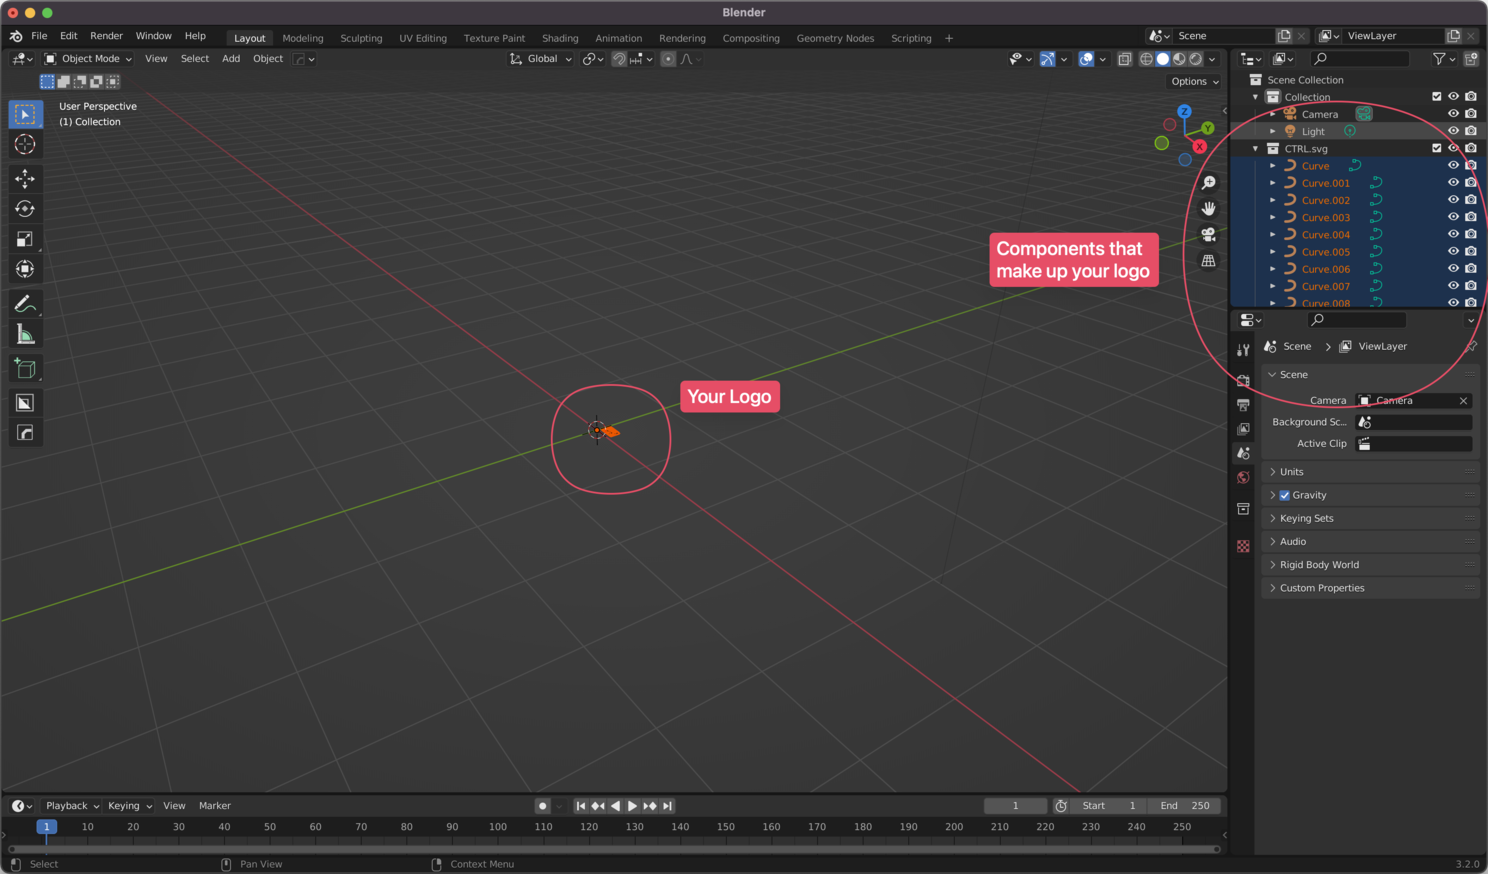This screenshot has width=1488, height=874.
Task: Toggle X-ray mode in the viewport header
Action: click(x=1124, y=59)
